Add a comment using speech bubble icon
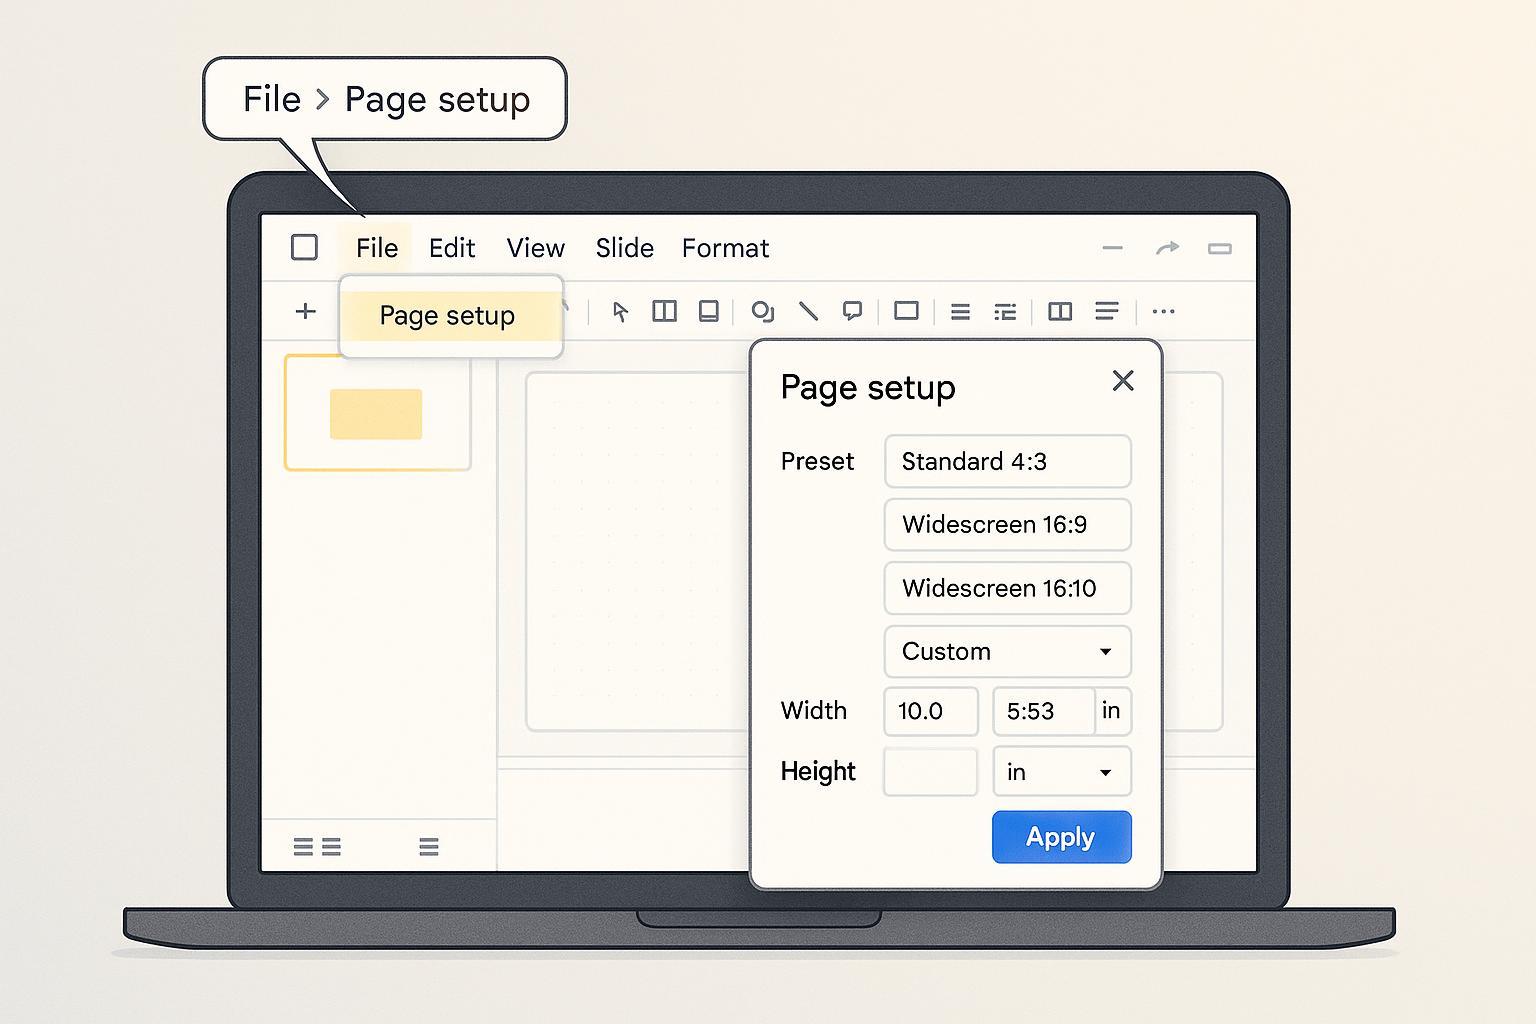Image resolution: width=1536 pixels, height=1024 pixels. (852, 312)
